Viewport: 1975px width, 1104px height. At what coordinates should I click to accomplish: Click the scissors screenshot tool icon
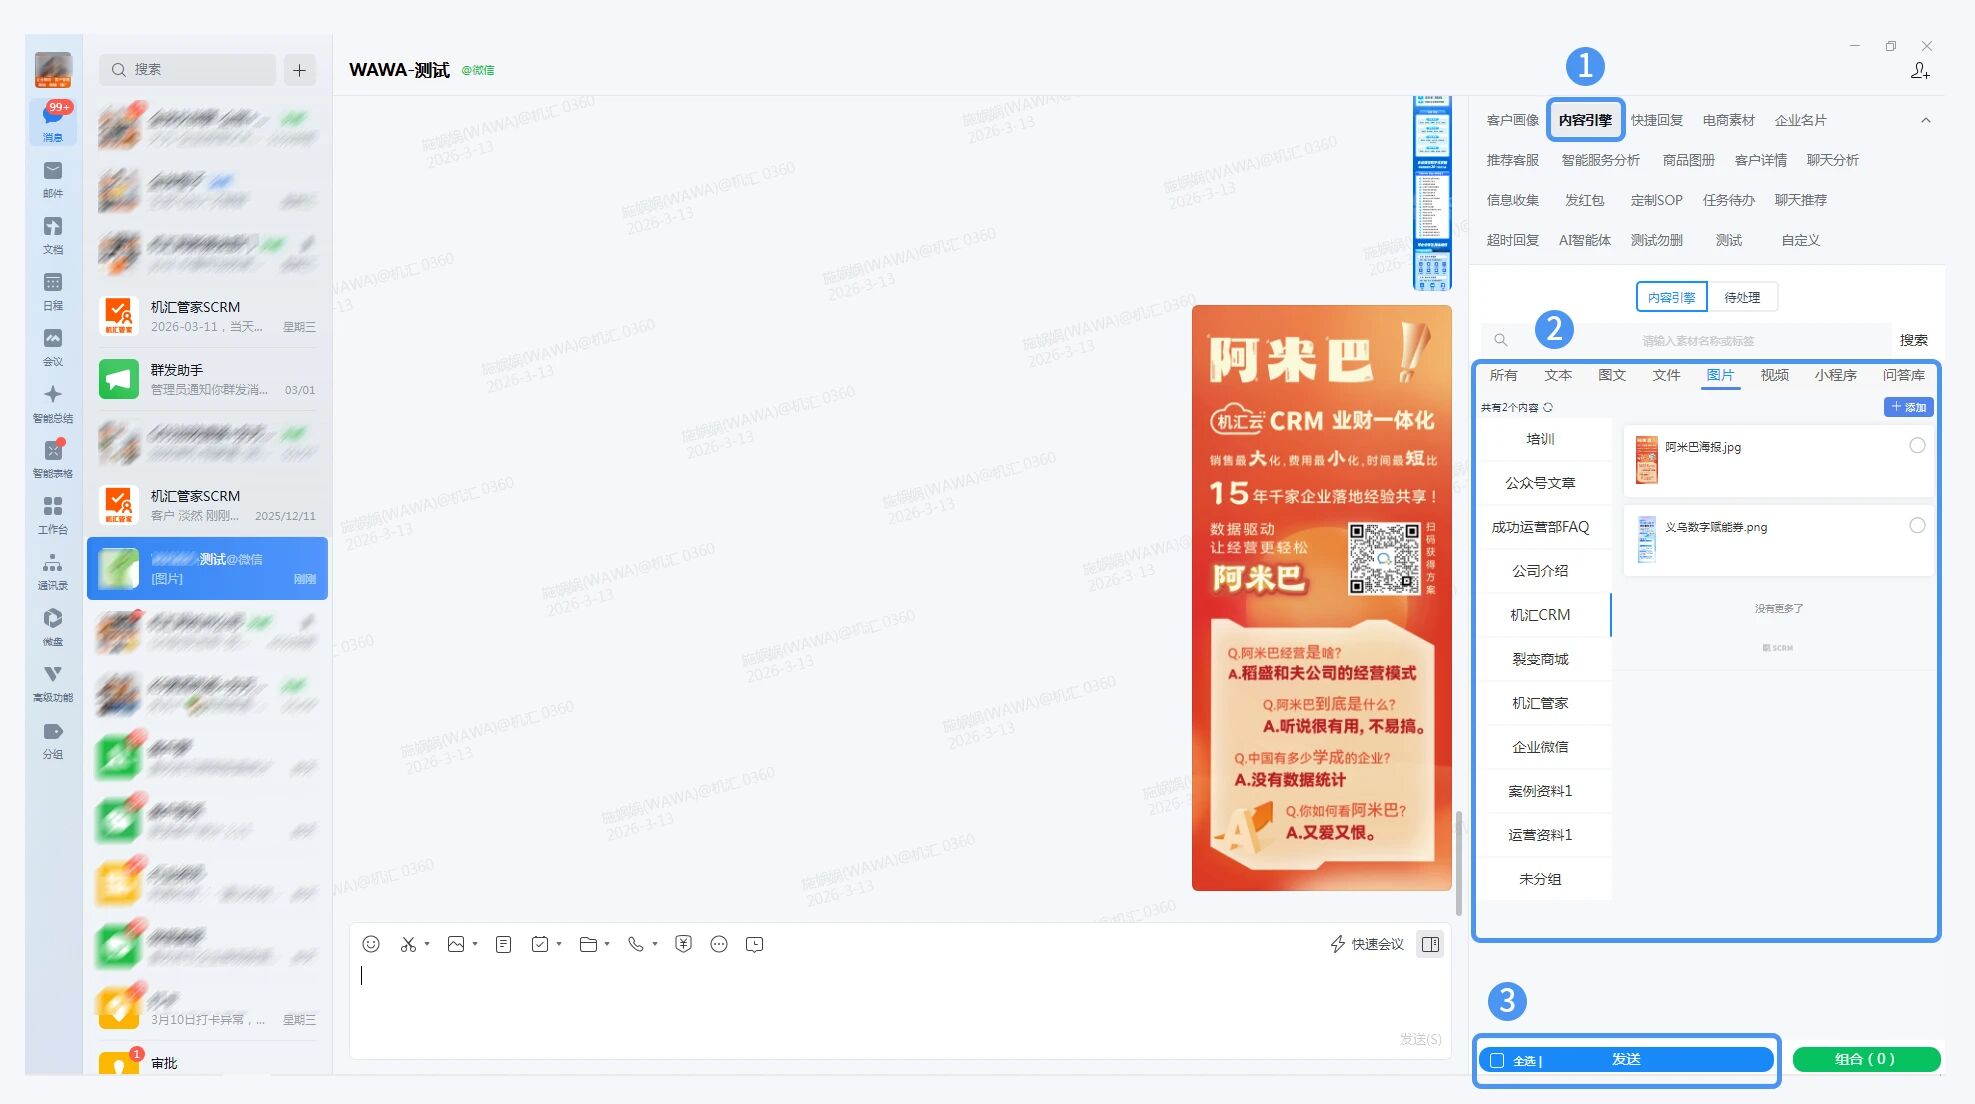pyautogui.click(x=408, y=944)
